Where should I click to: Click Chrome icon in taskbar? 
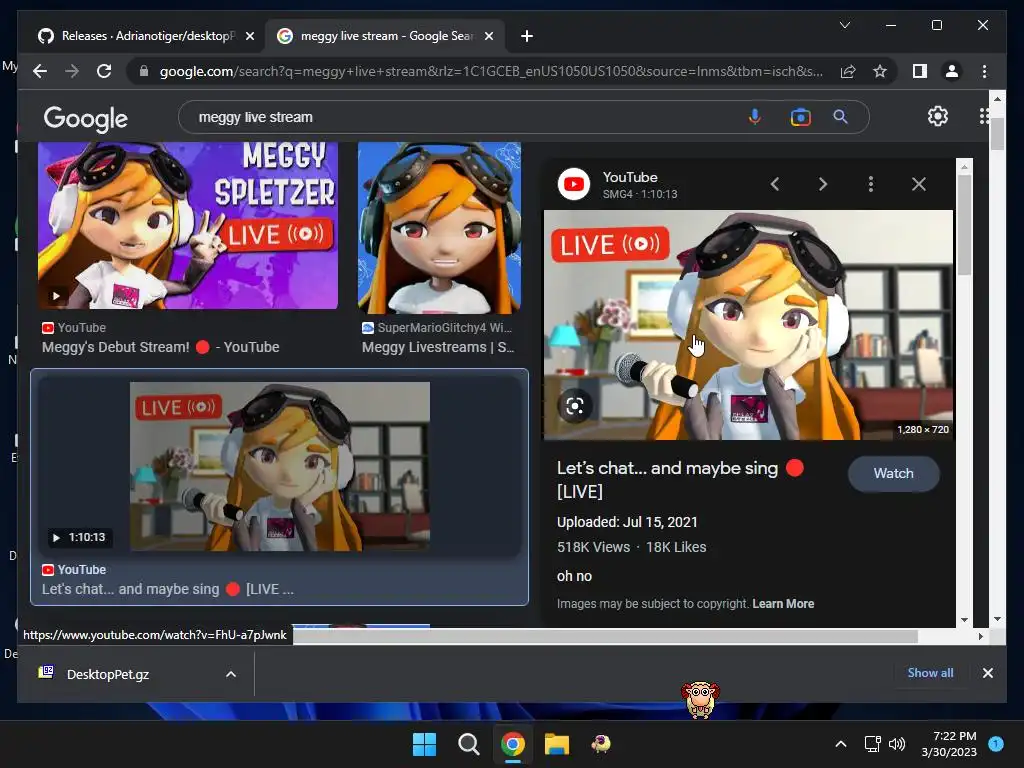(513, 744)
